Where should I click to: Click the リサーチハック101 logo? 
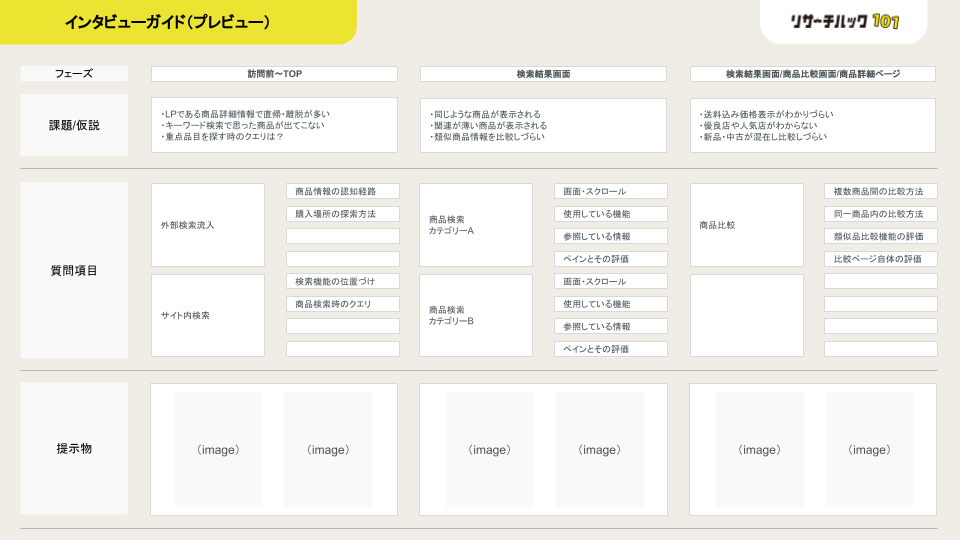[x=844, y=21]
